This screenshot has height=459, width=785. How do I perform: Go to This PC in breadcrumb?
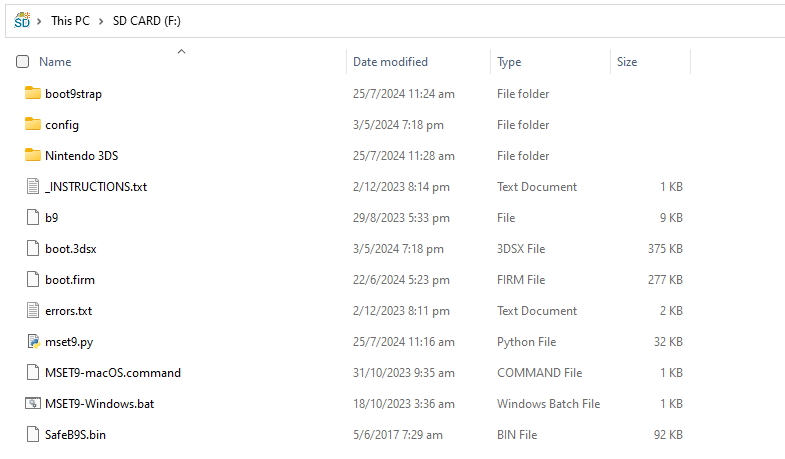70,20
